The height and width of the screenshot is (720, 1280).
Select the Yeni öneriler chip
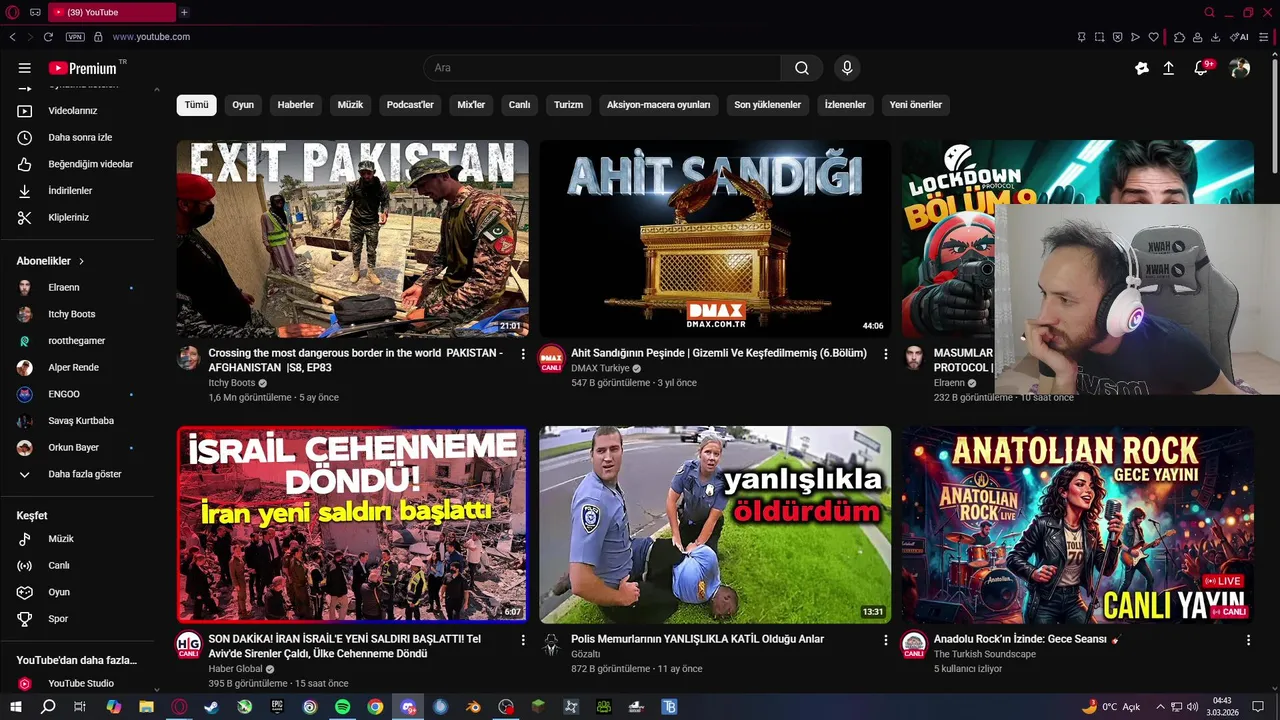(x=915, y=105)
